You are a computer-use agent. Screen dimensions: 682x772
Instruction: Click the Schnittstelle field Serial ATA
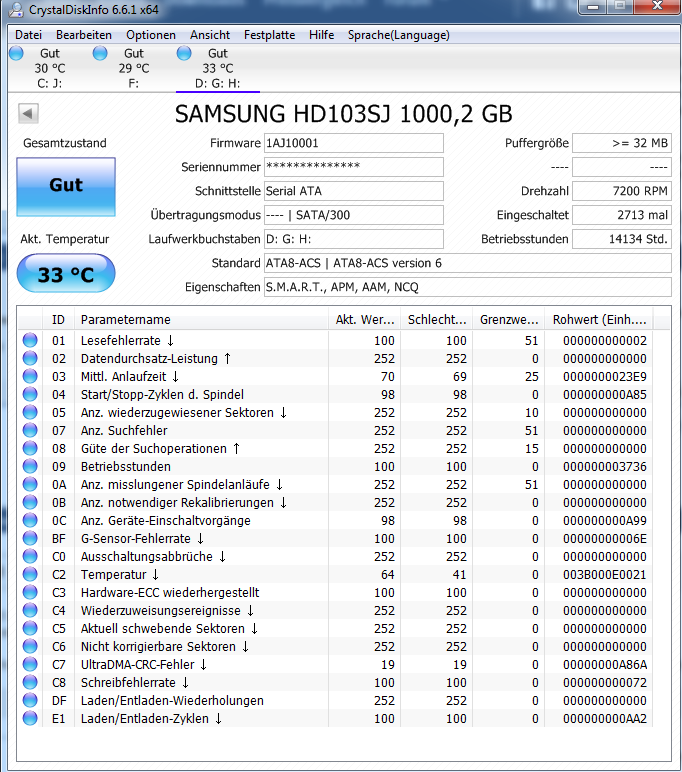coord(354,191)
